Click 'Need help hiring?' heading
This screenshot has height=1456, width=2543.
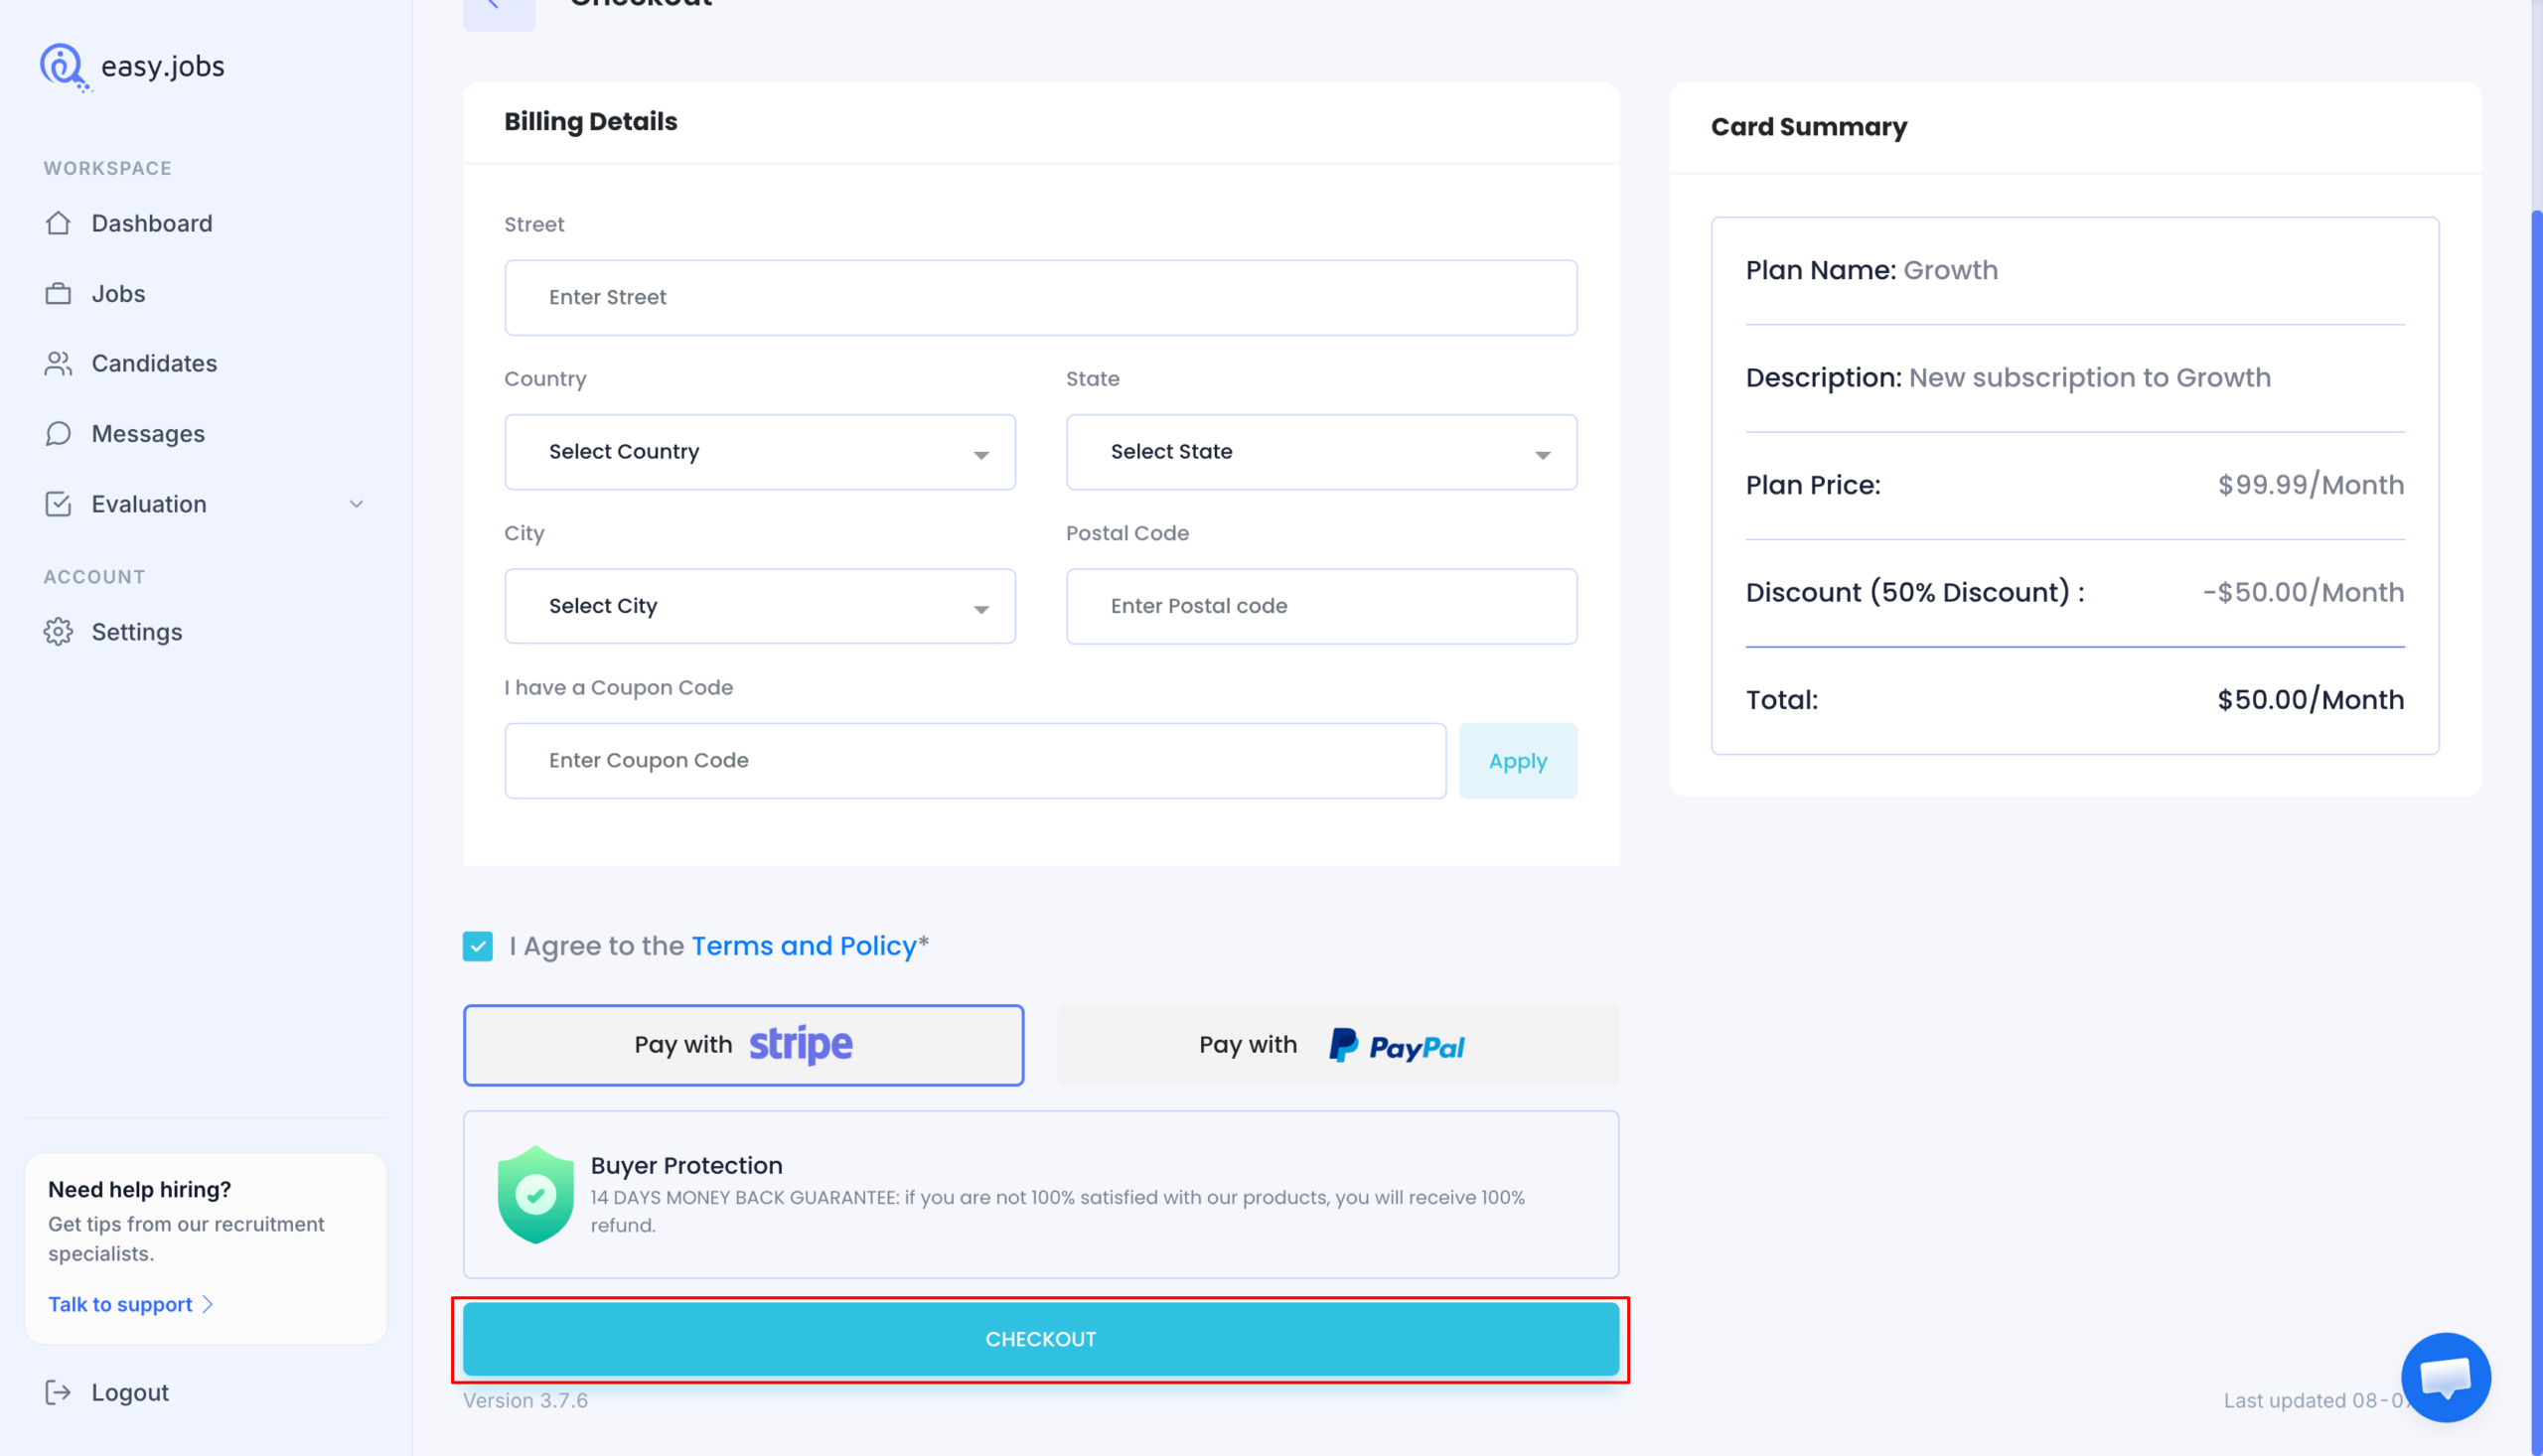pyautogui.click(x=139, y=1189)
